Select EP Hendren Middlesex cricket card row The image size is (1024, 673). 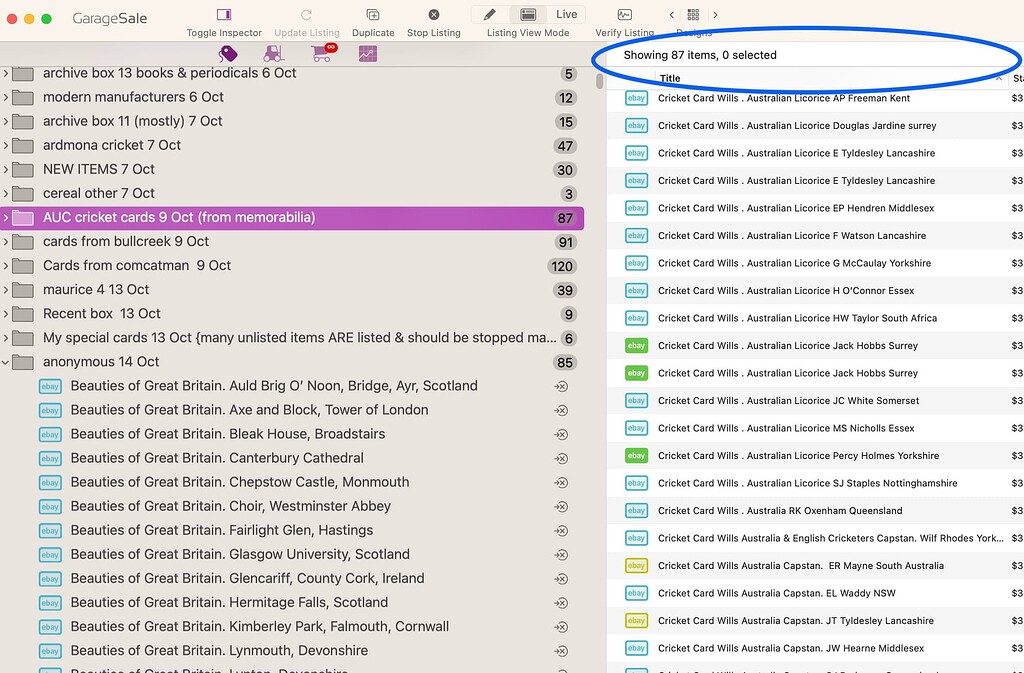(x=815, y=208)
